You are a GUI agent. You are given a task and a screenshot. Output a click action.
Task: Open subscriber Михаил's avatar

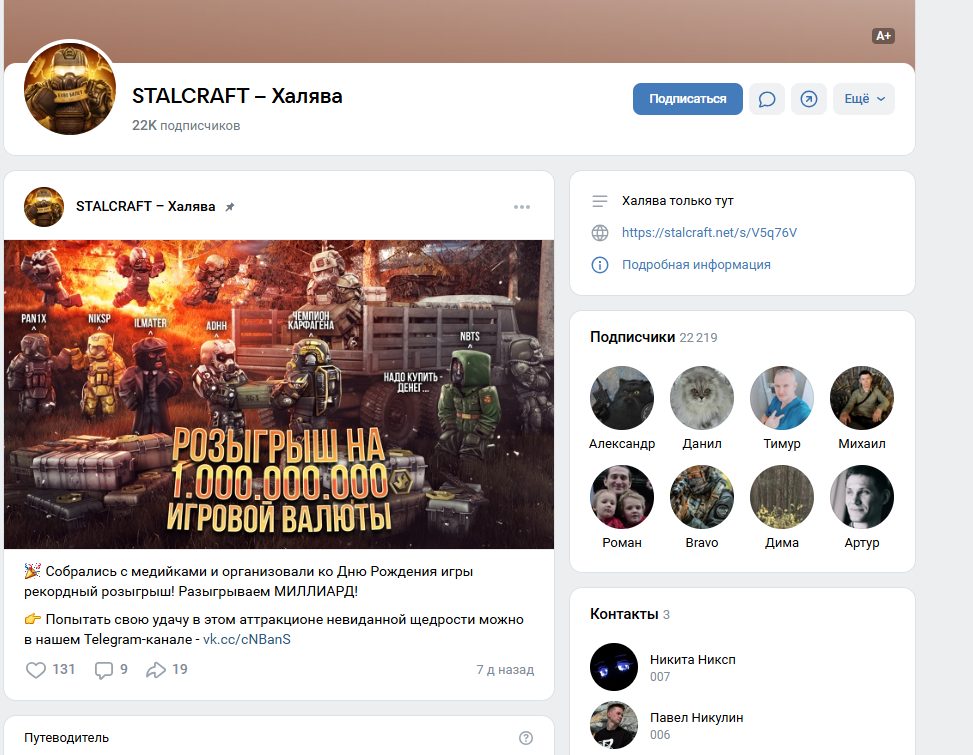pos(862,398)
